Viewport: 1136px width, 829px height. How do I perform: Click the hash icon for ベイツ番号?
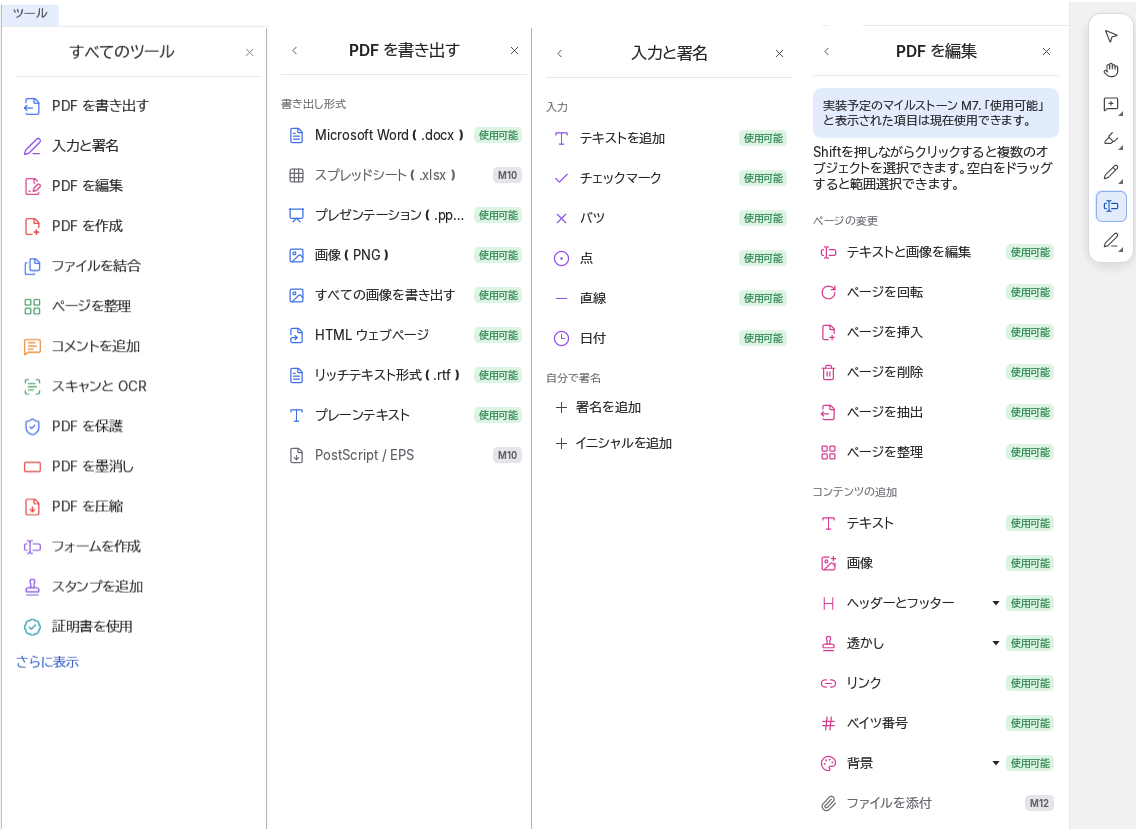[828, 723]
